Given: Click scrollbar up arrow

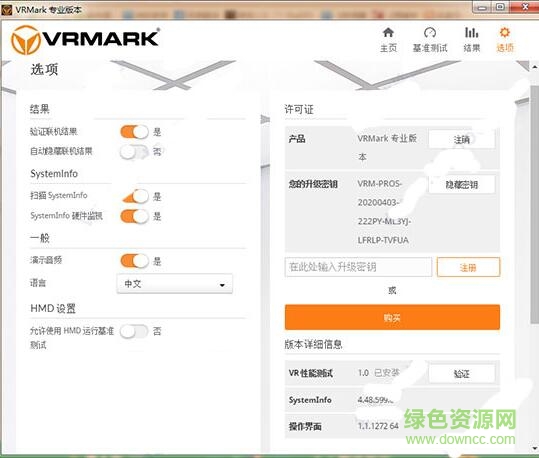Looking at the screenshot, I should tap(535, 67).
